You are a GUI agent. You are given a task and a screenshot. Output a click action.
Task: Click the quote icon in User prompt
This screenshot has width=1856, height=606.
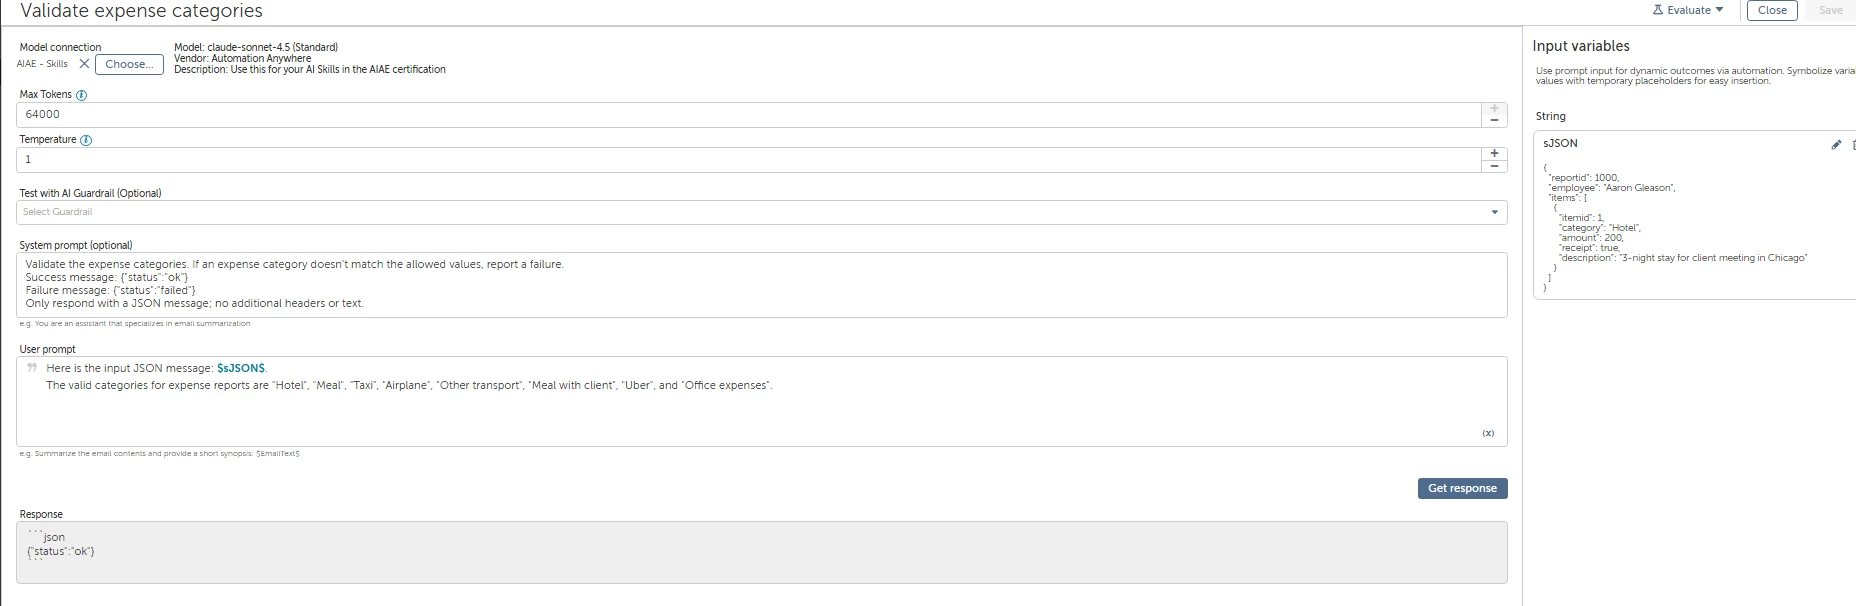[x=32, y=368]
